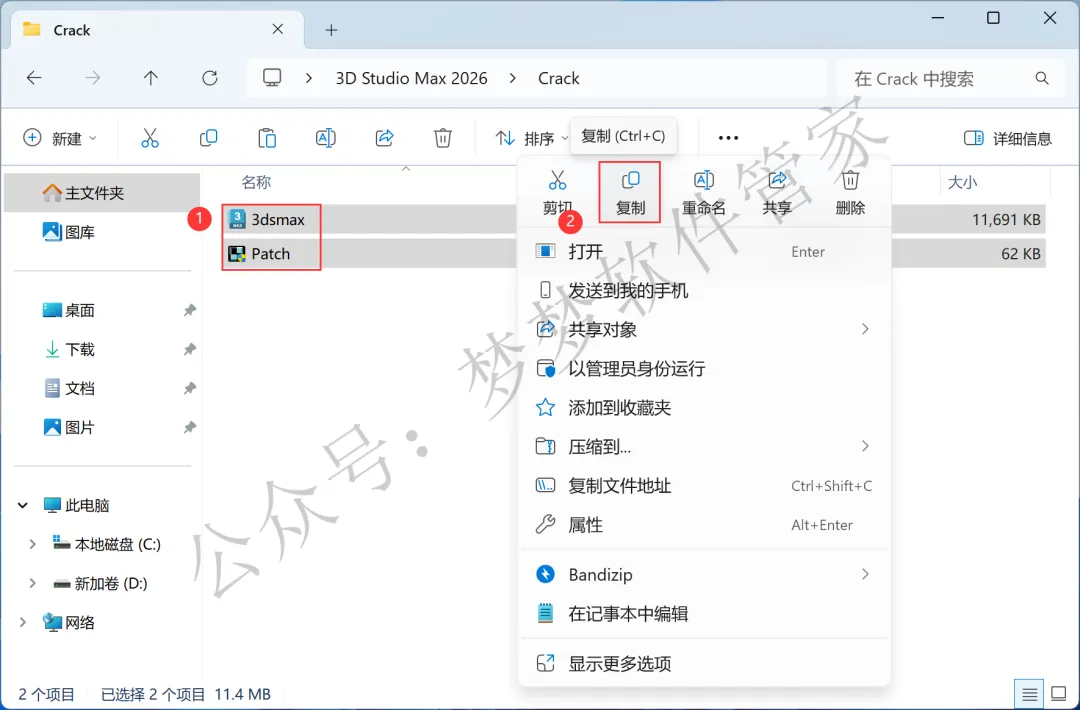The image size is (1080, 710).
Task: Click the This PC monitor icon in address bar
Action: [x=272, y=78]
